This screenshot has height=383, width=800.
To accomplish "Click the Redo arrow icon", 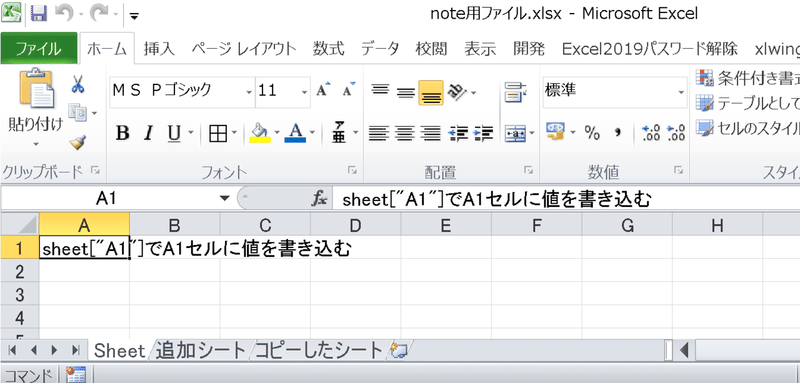I will (x=99, y=13).
